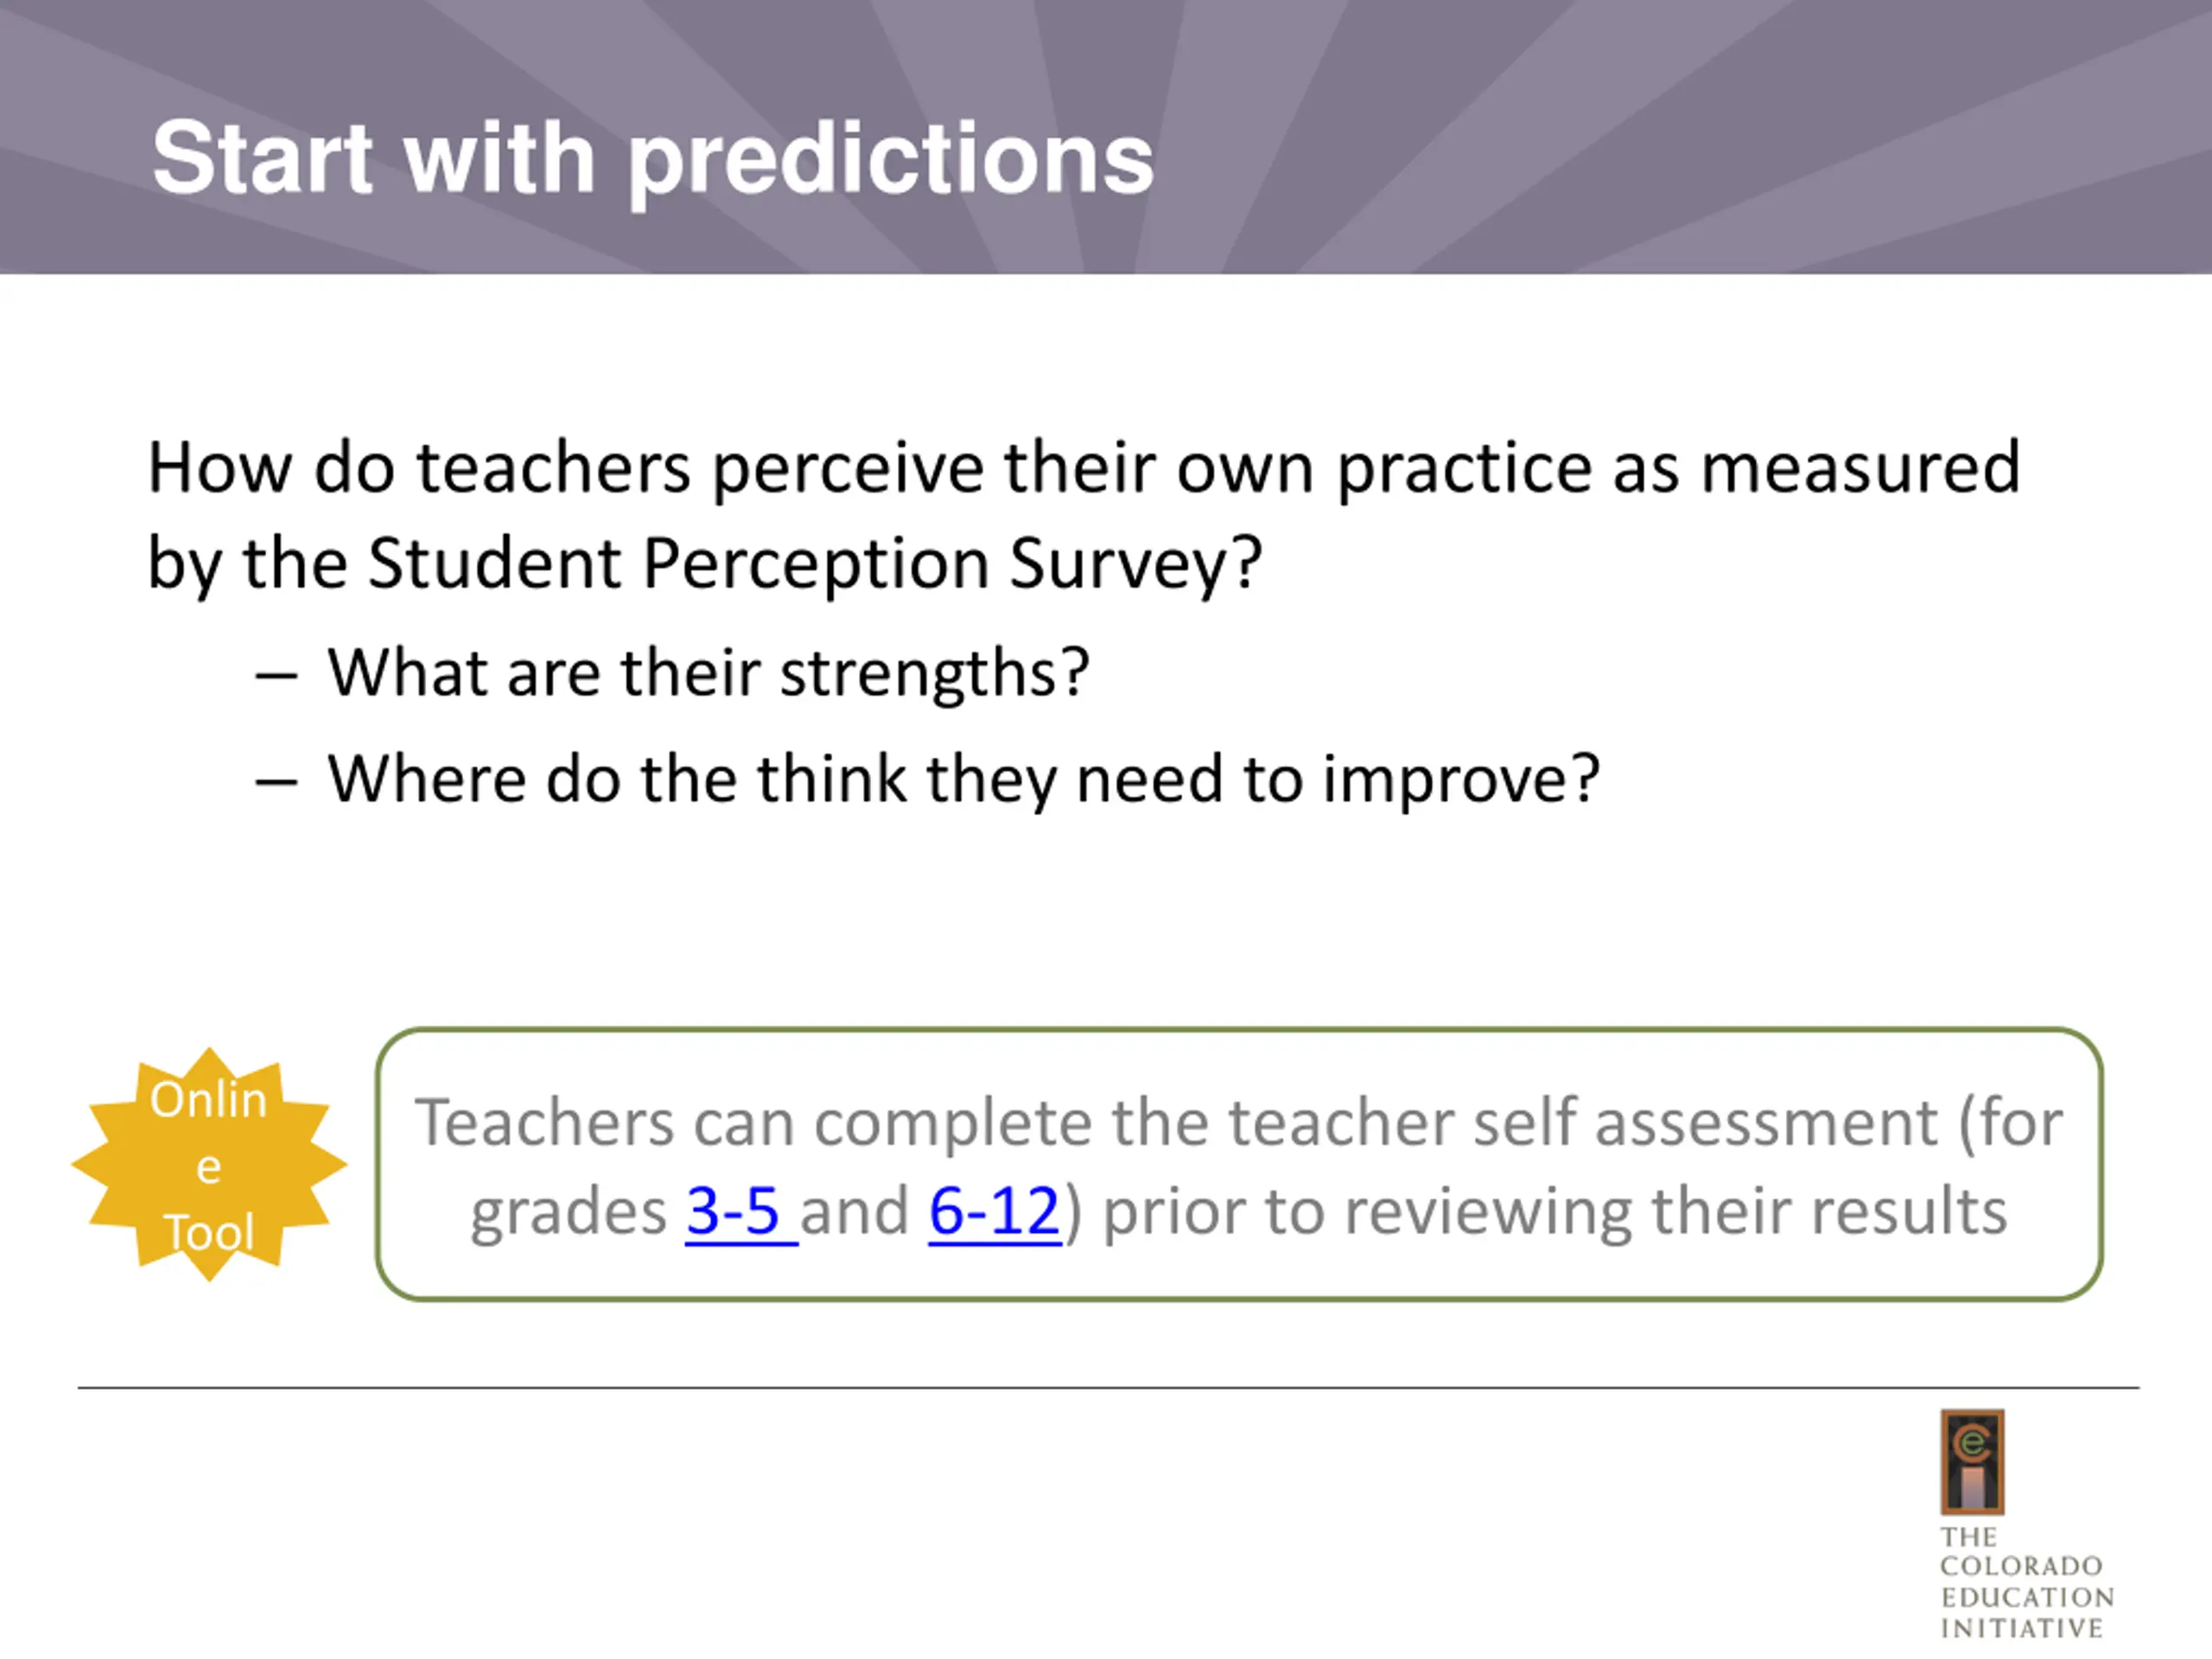Select the 'Start with predictions' slide title
Screen dimensions: 2212x1659
coord(653,158)
